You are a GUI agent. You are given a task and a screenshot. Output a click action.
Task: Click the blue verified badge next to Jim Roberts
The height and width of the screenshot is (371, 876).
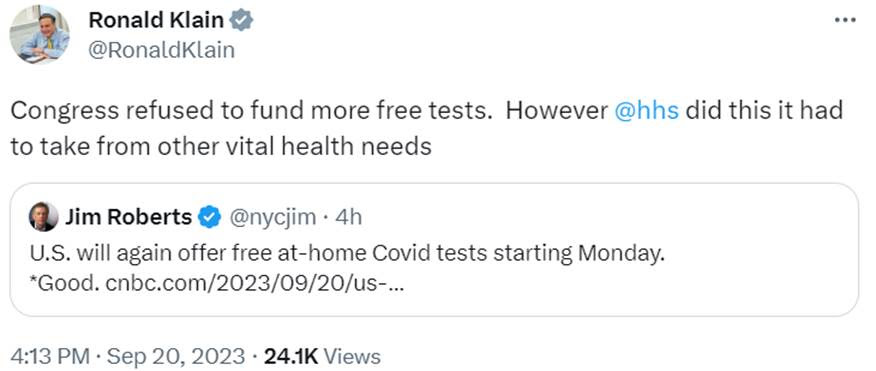point(210,217)
